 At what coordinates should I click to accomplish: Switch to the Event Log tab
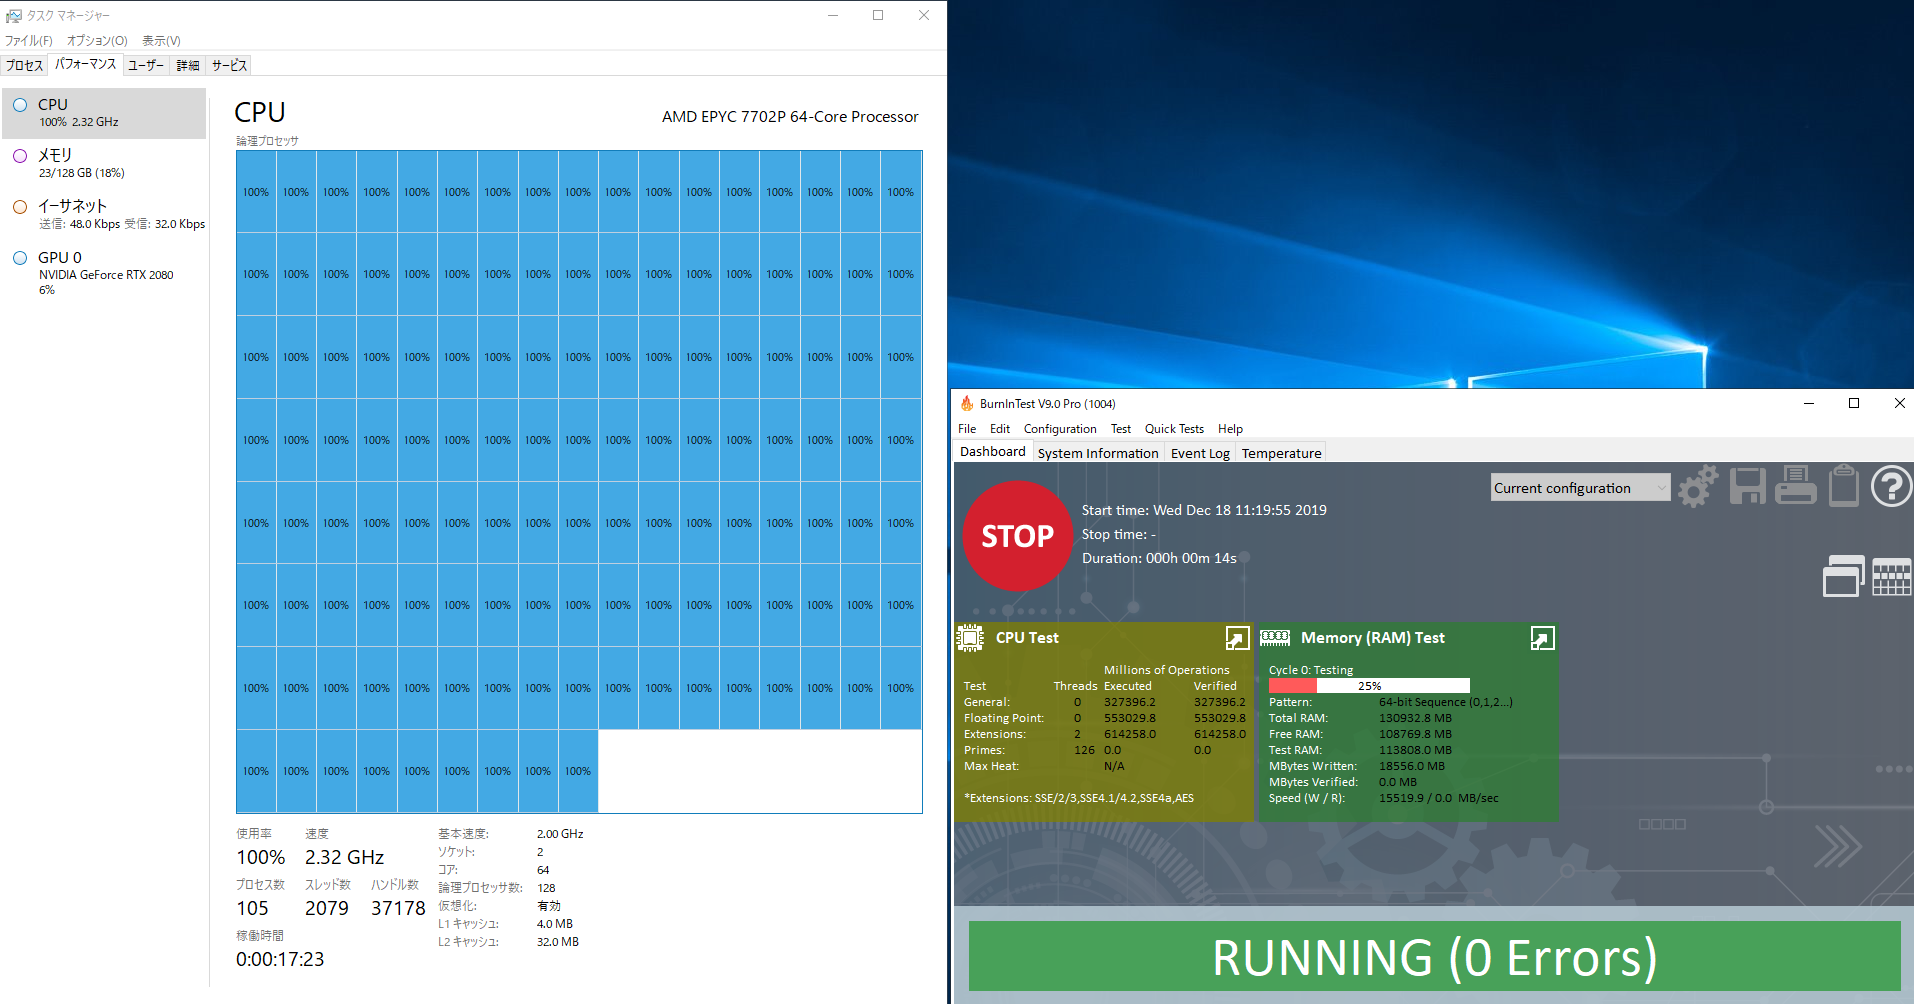1200,453
